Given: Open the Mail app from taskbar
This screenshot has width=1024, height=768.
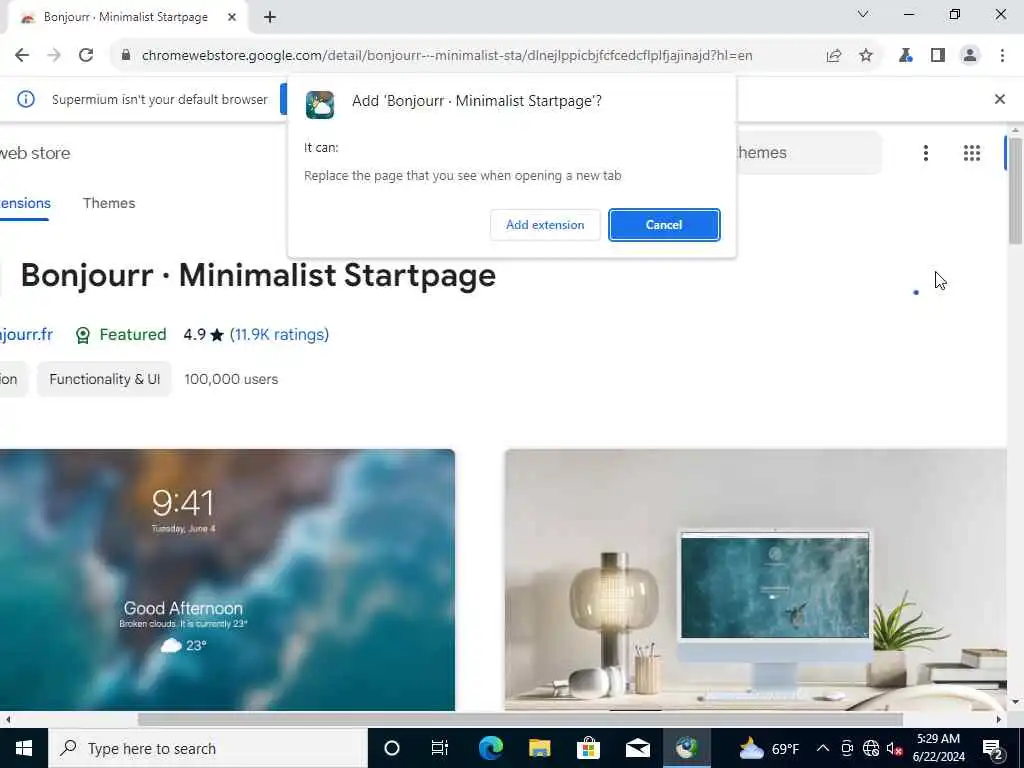Looking at the screenshot, I should pos(637,748).
